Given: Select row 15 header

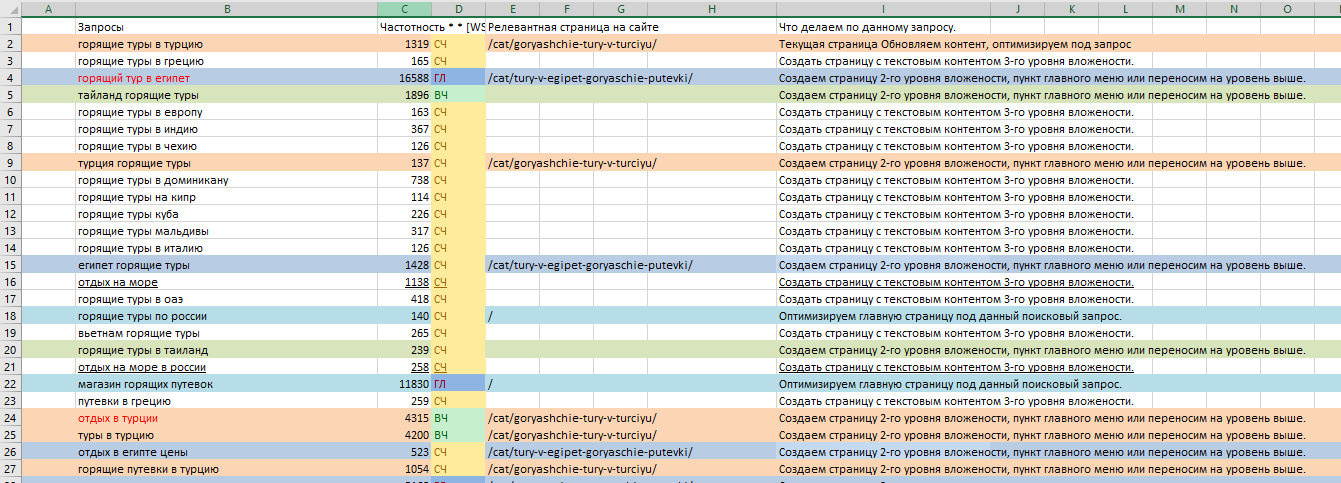Looking at the screenshot, I should (x=10, y=265).
